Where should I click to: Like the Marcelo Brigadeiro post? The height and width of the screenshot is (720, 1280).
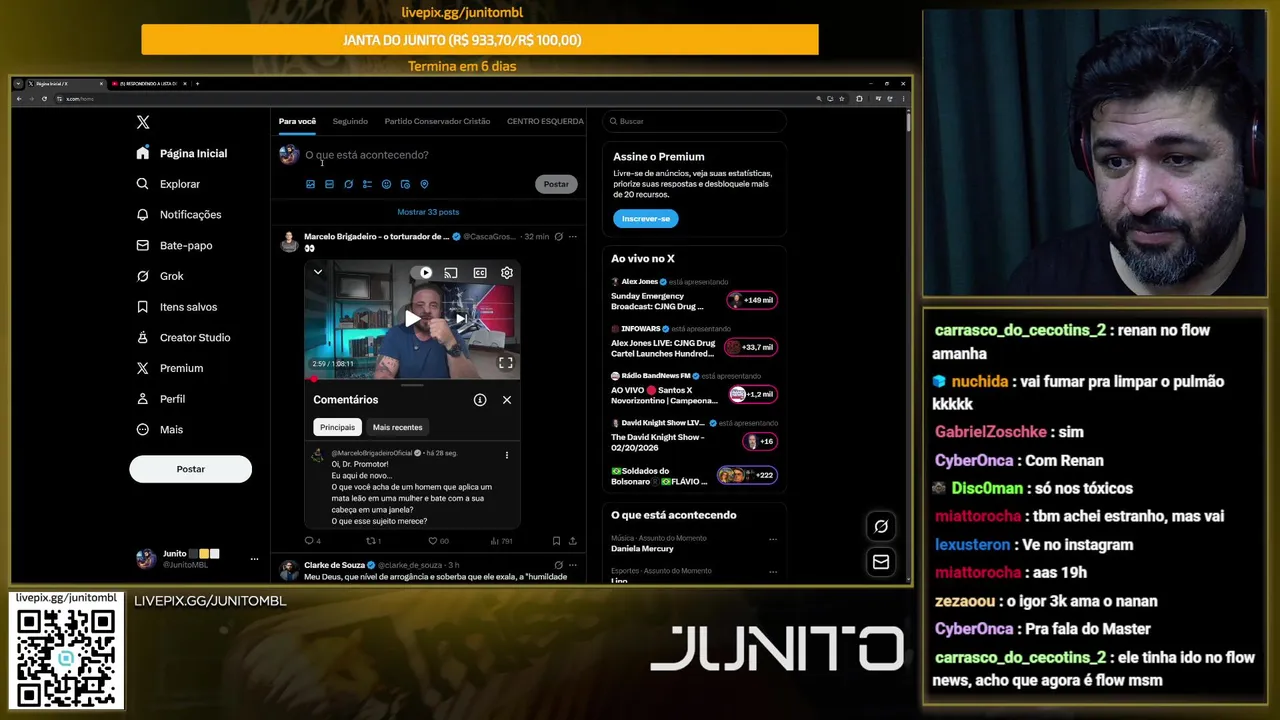click(x=438, y=541)
